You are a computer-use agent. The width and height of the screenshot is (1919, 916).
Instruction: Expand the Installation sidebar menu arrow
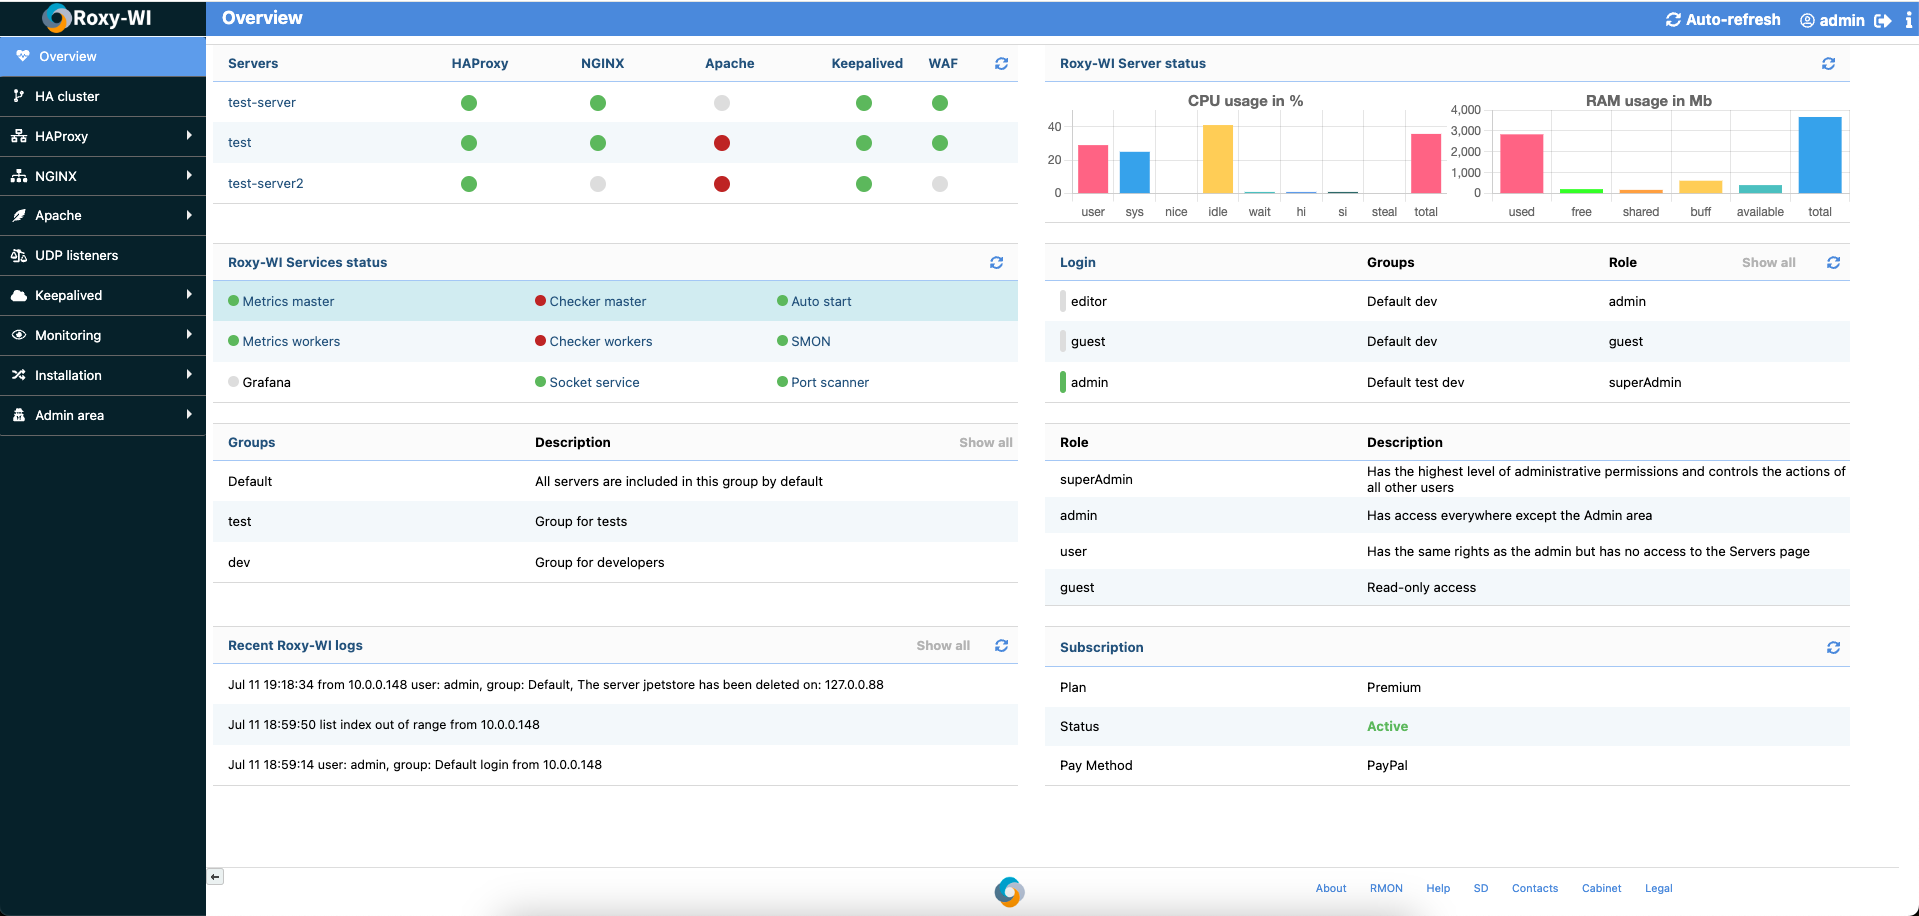189,374
